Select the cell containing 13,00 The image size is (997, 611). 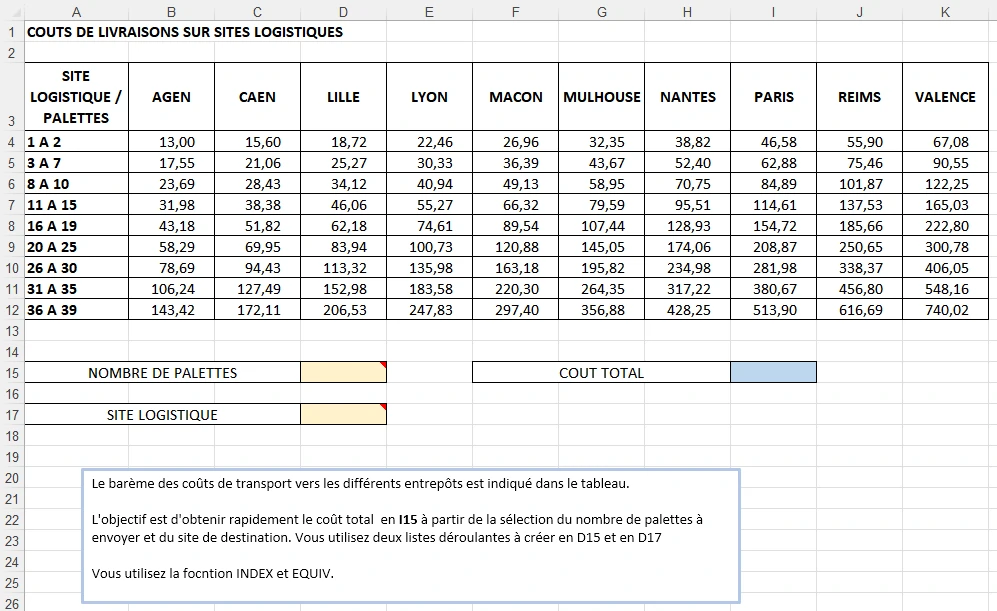[x=171, y=143]
